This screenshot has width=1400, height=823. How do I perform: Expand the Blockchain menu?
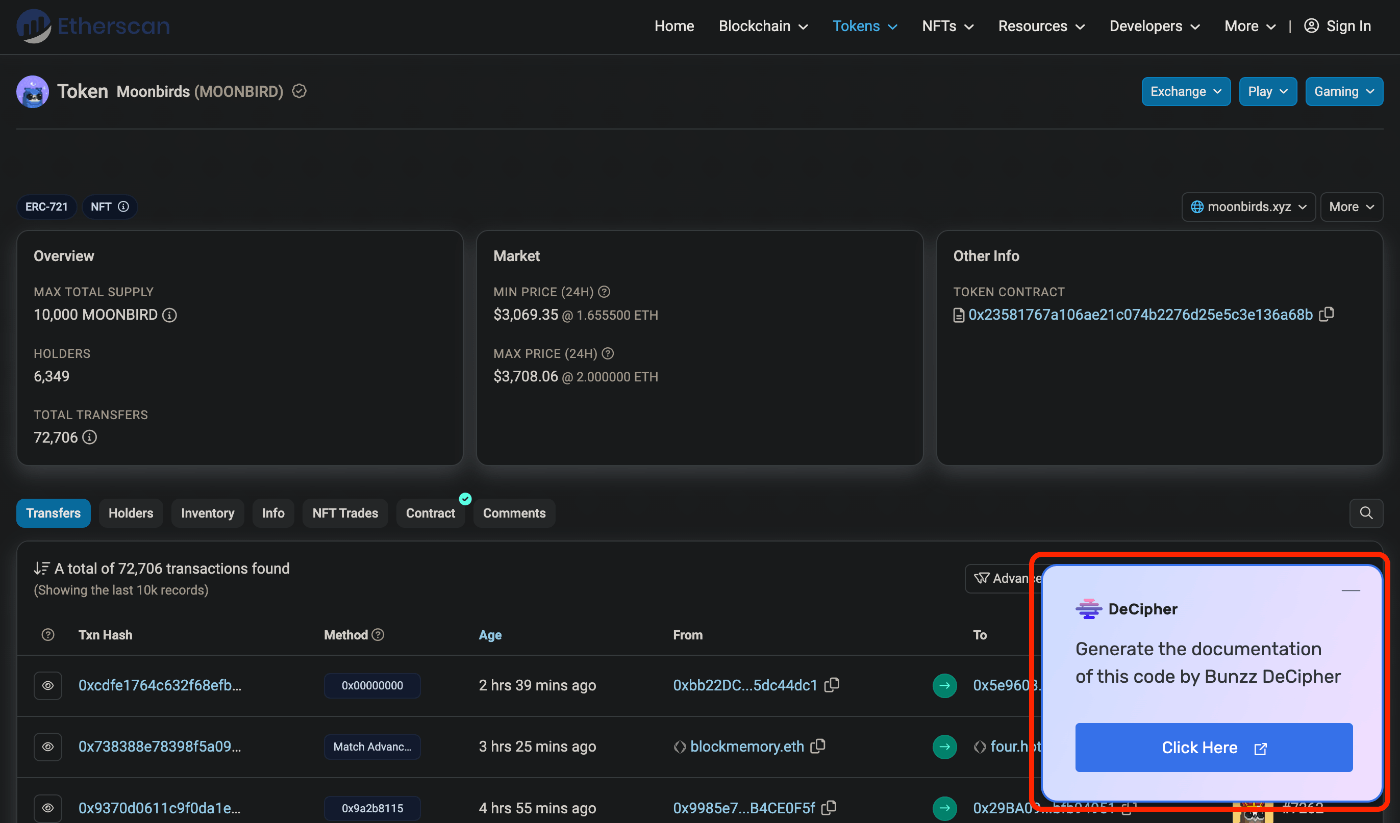coord(763,26)
